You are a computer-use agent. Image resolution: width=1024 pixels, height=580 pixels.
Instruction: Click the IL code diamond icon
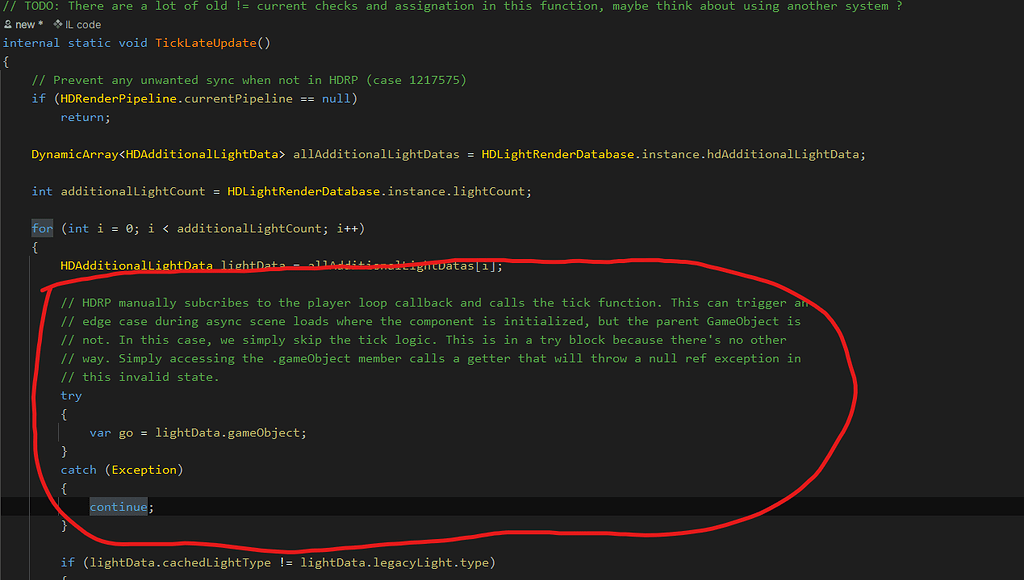(x=60, y=24)
